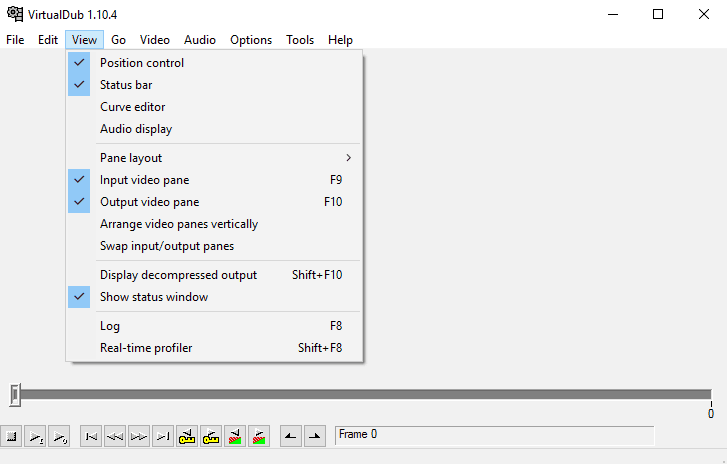Click the next scene change icon
The width and height of the screenshot is (727, 464).
point(259,436)
